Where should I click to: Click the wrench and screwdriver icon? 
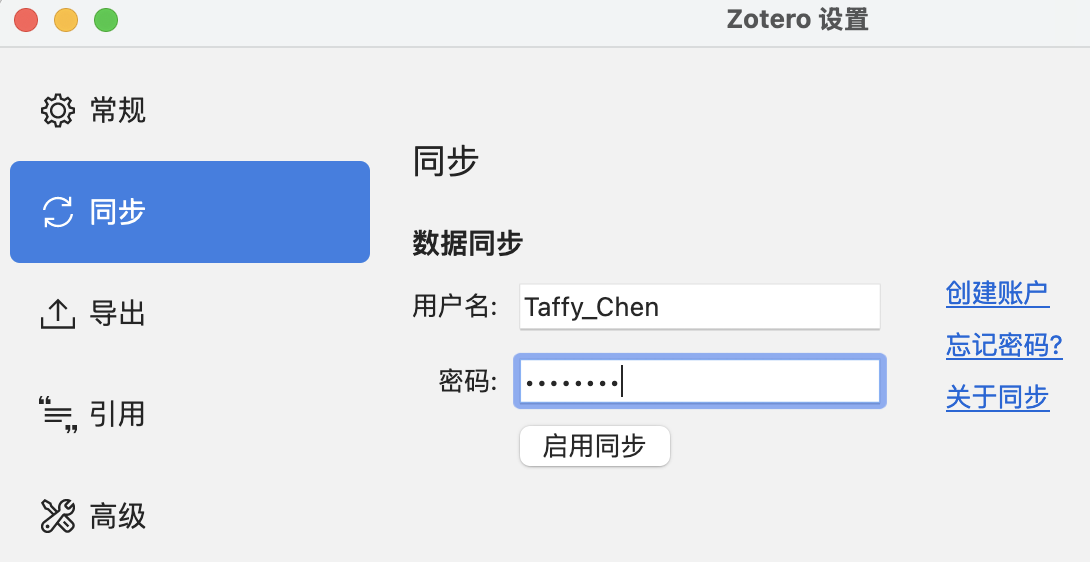pyautogui.click(x=57, y=516)
